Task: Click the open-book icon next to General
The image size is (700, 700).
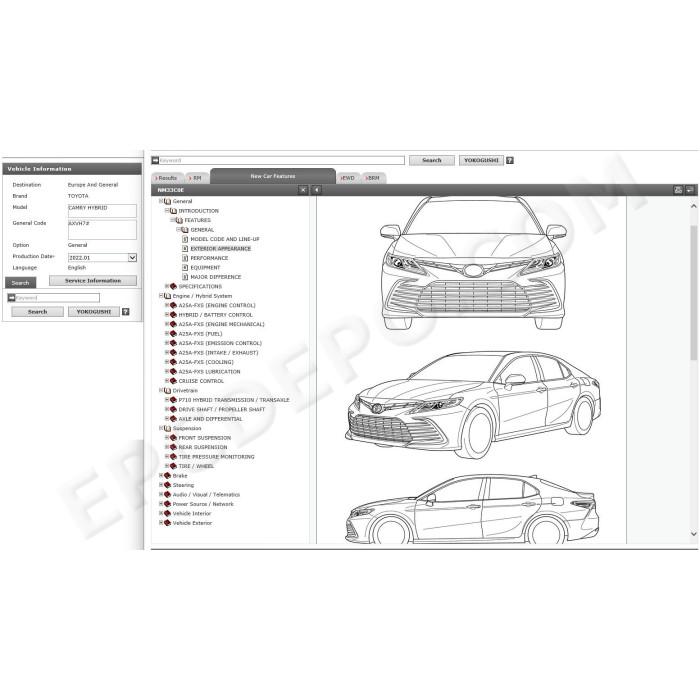Action: (x=167, y=201)
